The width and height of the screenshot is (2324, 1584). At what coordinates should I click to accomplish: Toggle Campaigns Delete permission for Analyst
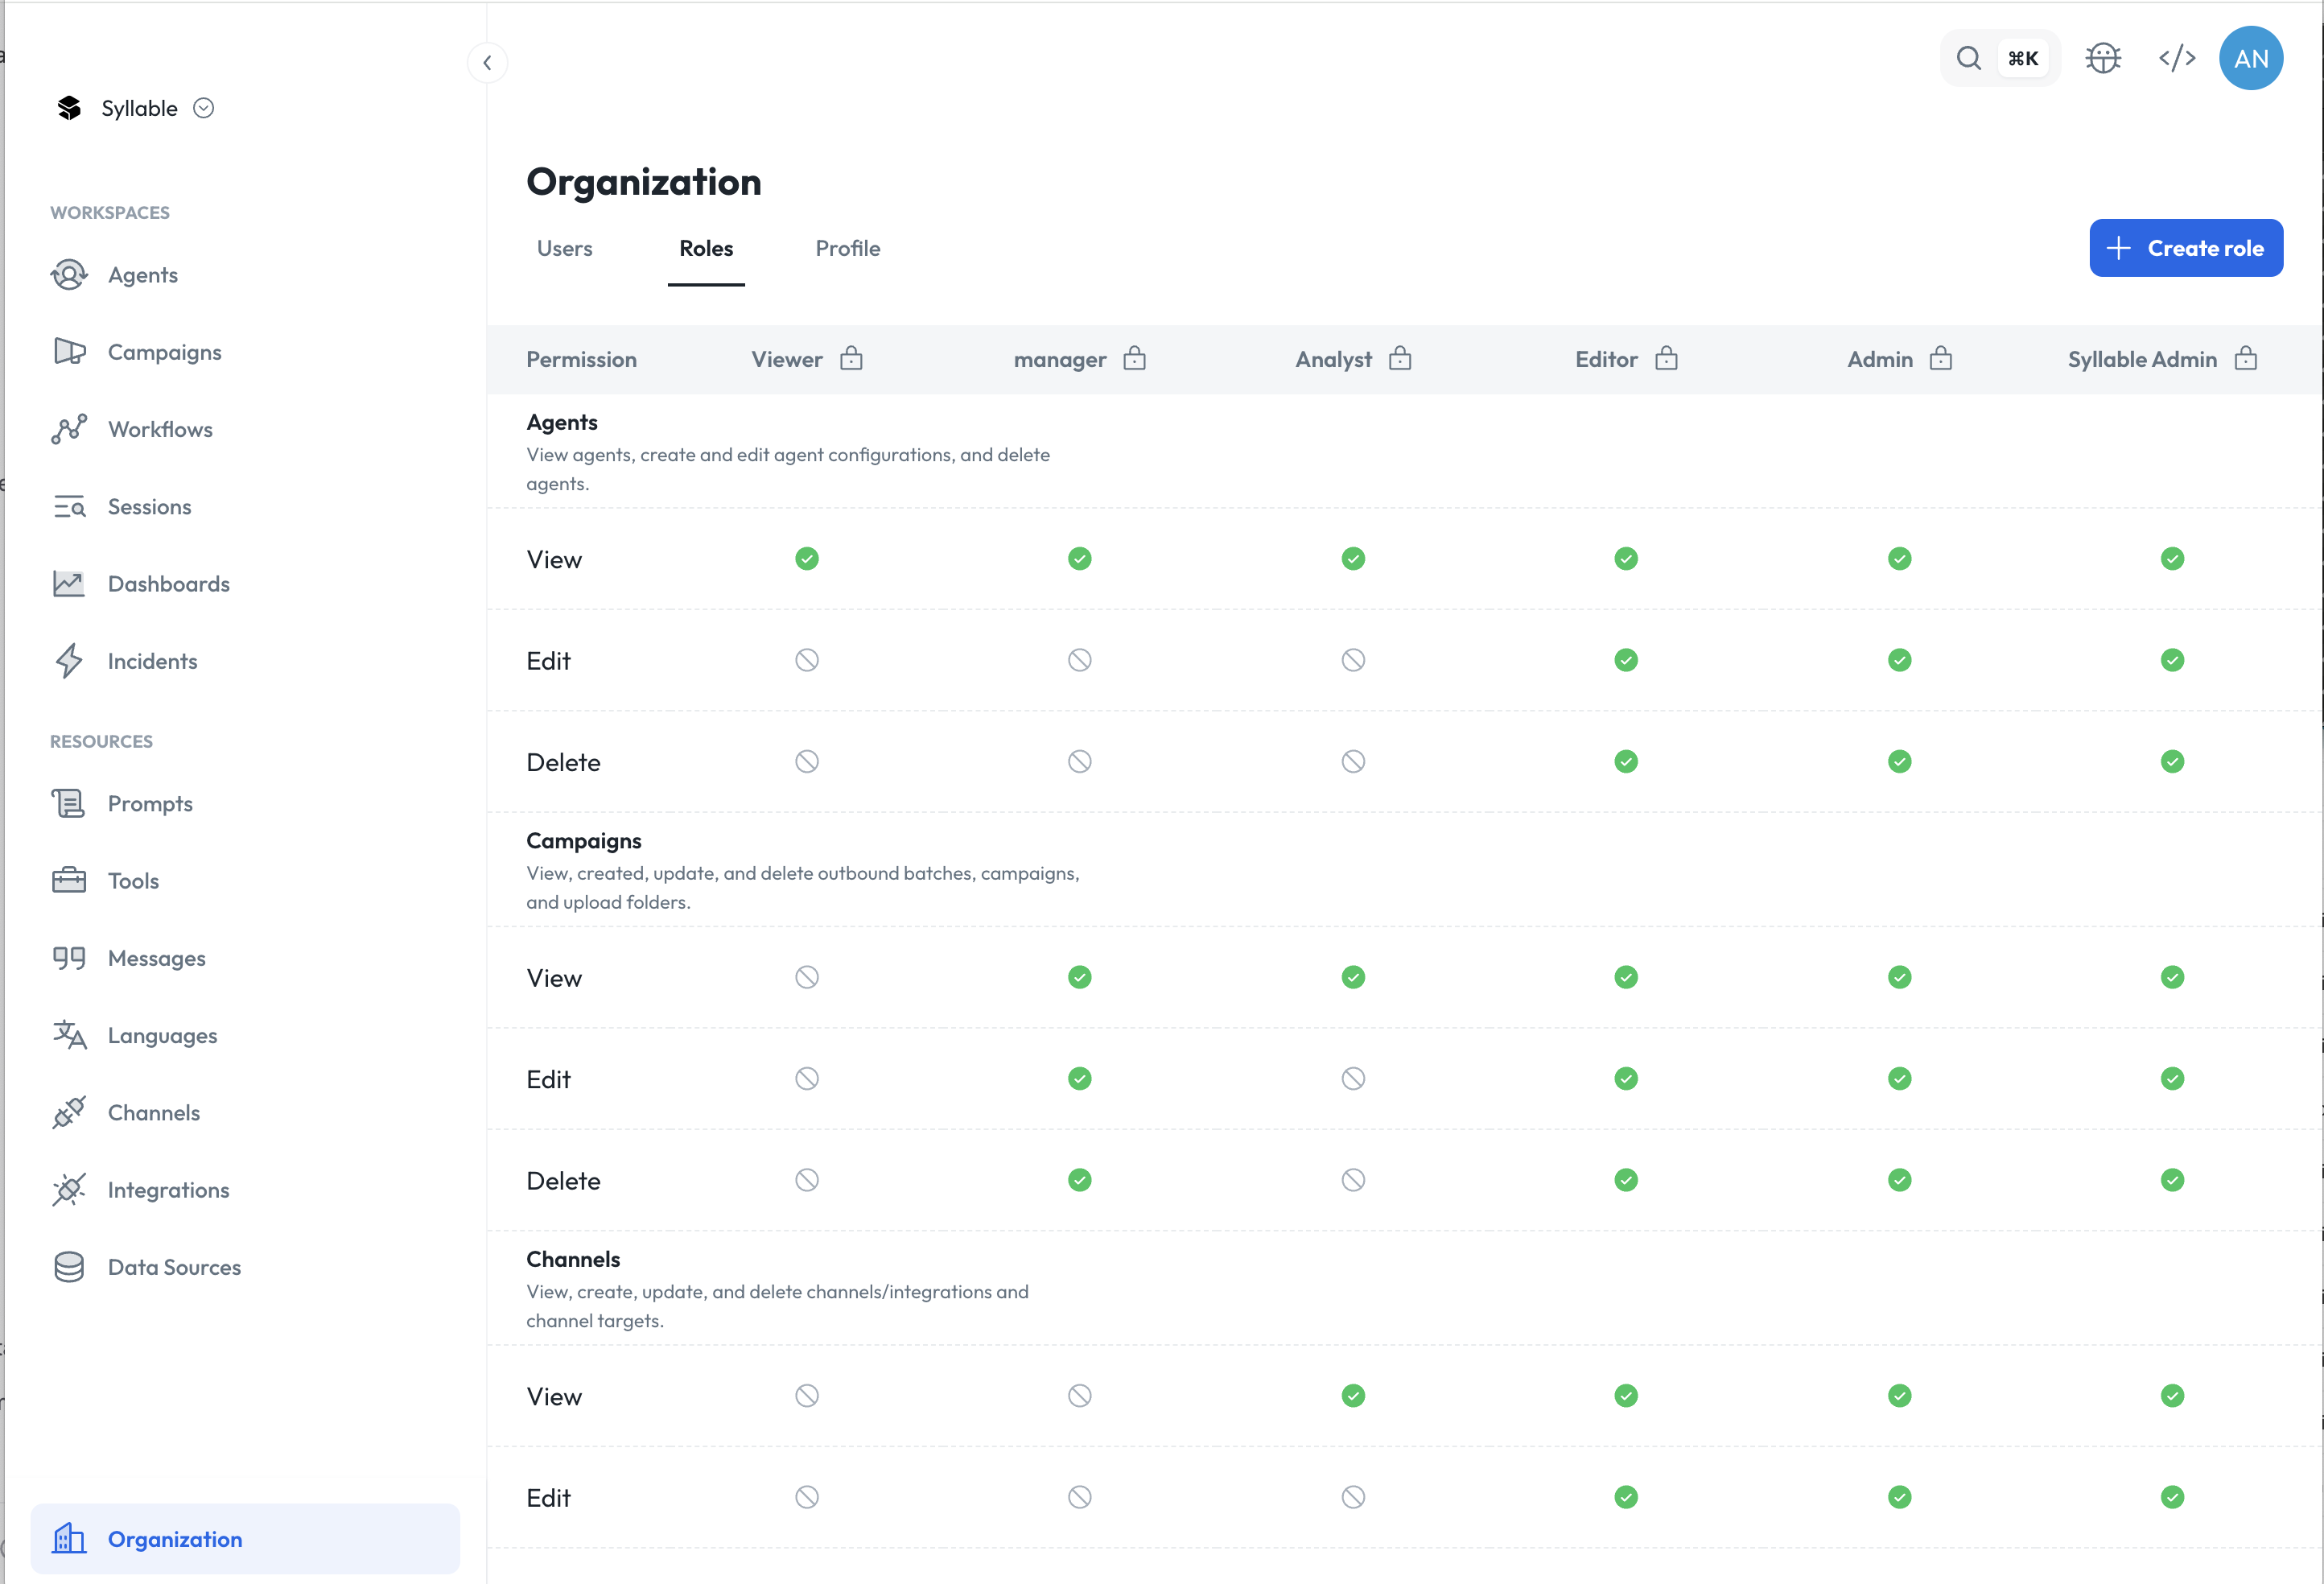(1353, 1180)
